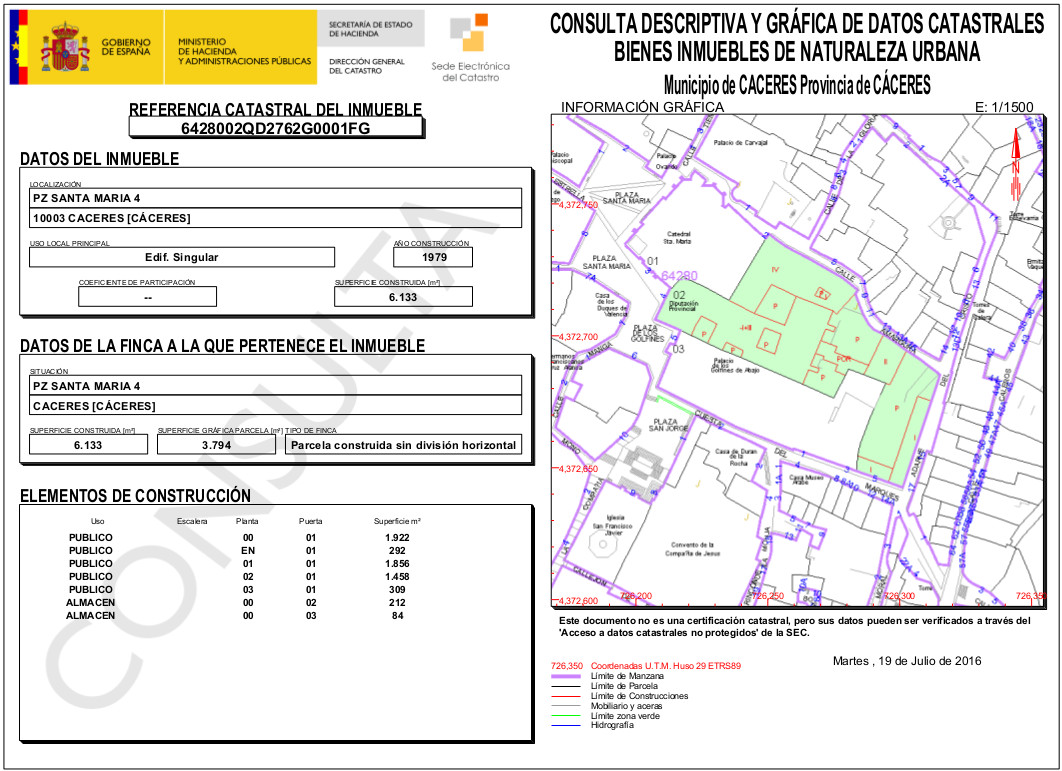
Task: Select the Año Construcción 1979 field
Action: pos(433,257)
